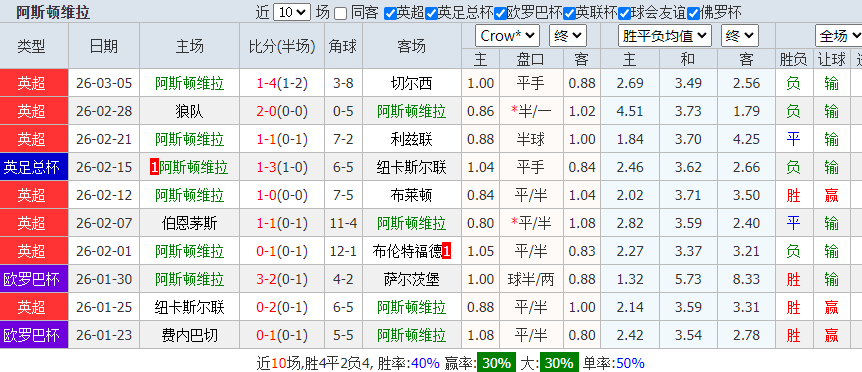The width and height of the screenshot is (862, 372).
Task: Click the 阿斯顿维拉 team title
Action: click(x=53, y=12)
